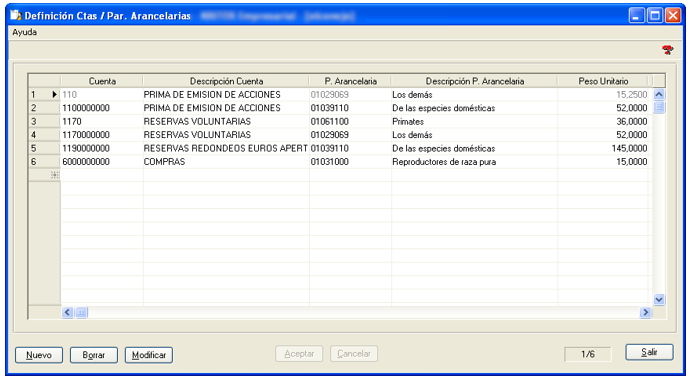Screen dimensions: 694x381
Task: Click the cell with account 1170000000
Action: point(102,135)
